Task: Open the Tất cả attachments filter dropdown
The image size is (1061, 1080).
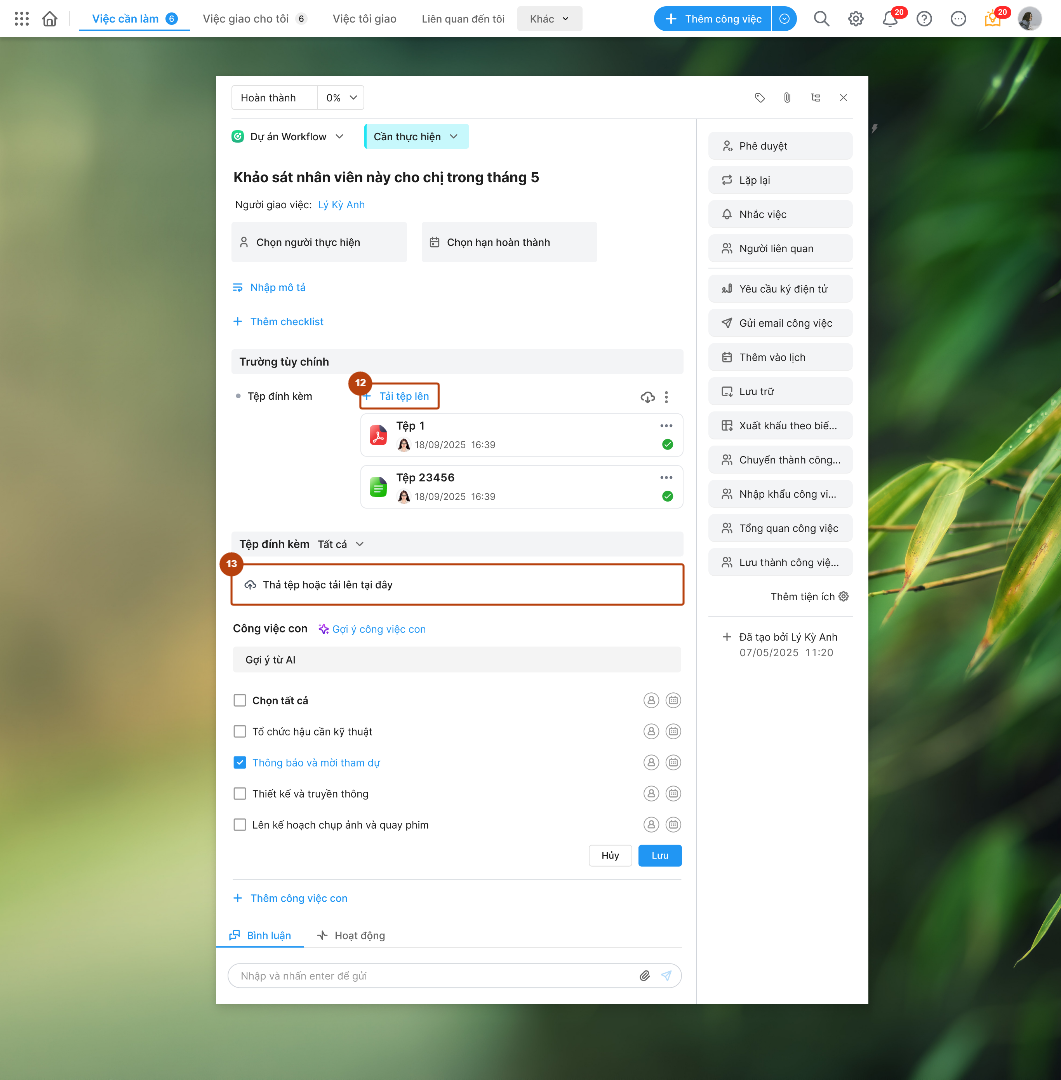Action: 340,544
